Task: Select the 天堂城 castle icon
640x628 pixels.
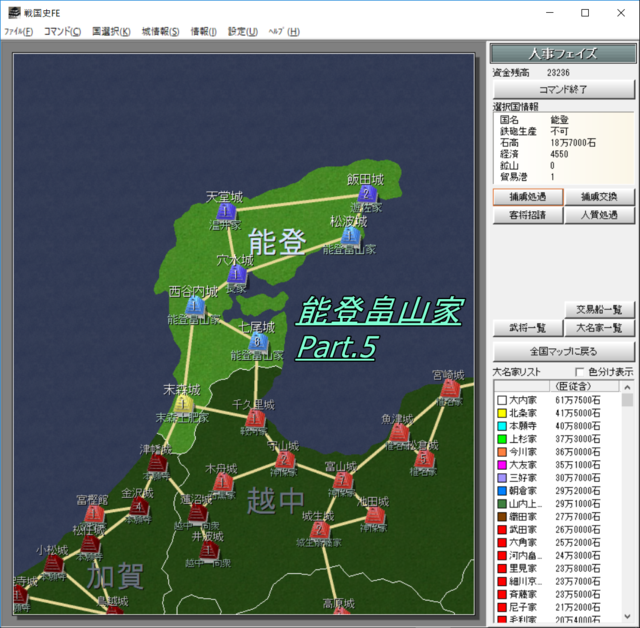Action: point(226,212)
